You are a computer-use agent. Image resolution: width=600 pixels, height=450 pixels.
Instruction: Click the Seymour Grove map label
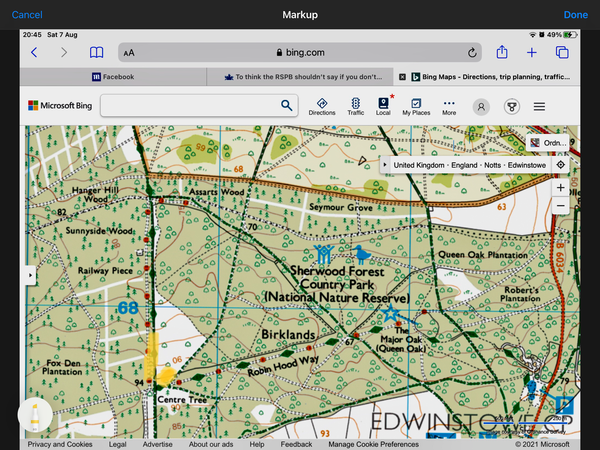341,207
